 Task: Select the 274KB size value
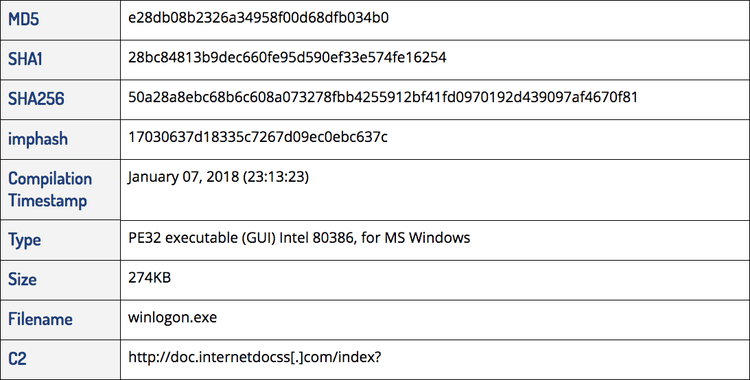tap(149, 278)
